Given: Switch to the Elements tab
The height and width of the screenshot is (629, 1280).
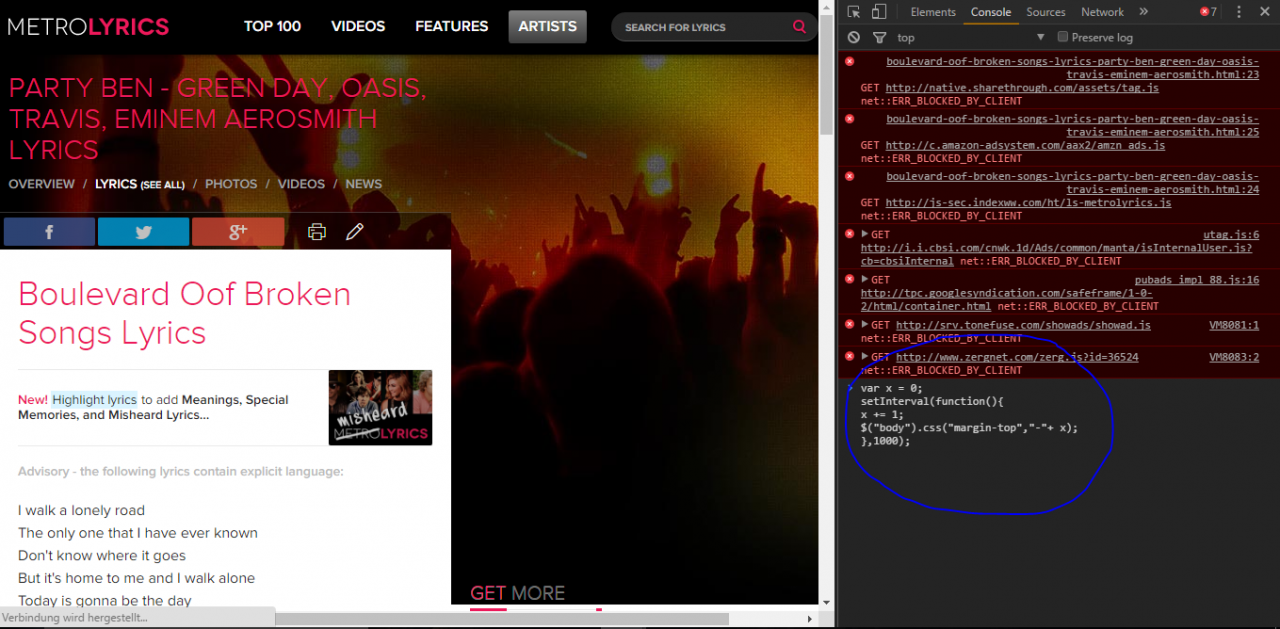Looking at the screenshot, I should click(x=933, y=12).
